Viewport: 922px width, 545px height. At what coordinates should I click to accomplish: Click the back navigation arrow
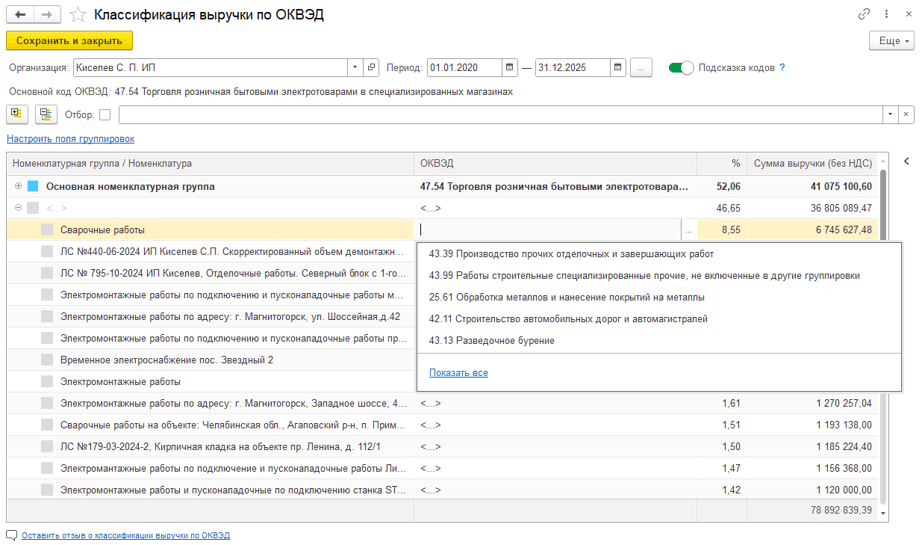(x=20, y=15)
